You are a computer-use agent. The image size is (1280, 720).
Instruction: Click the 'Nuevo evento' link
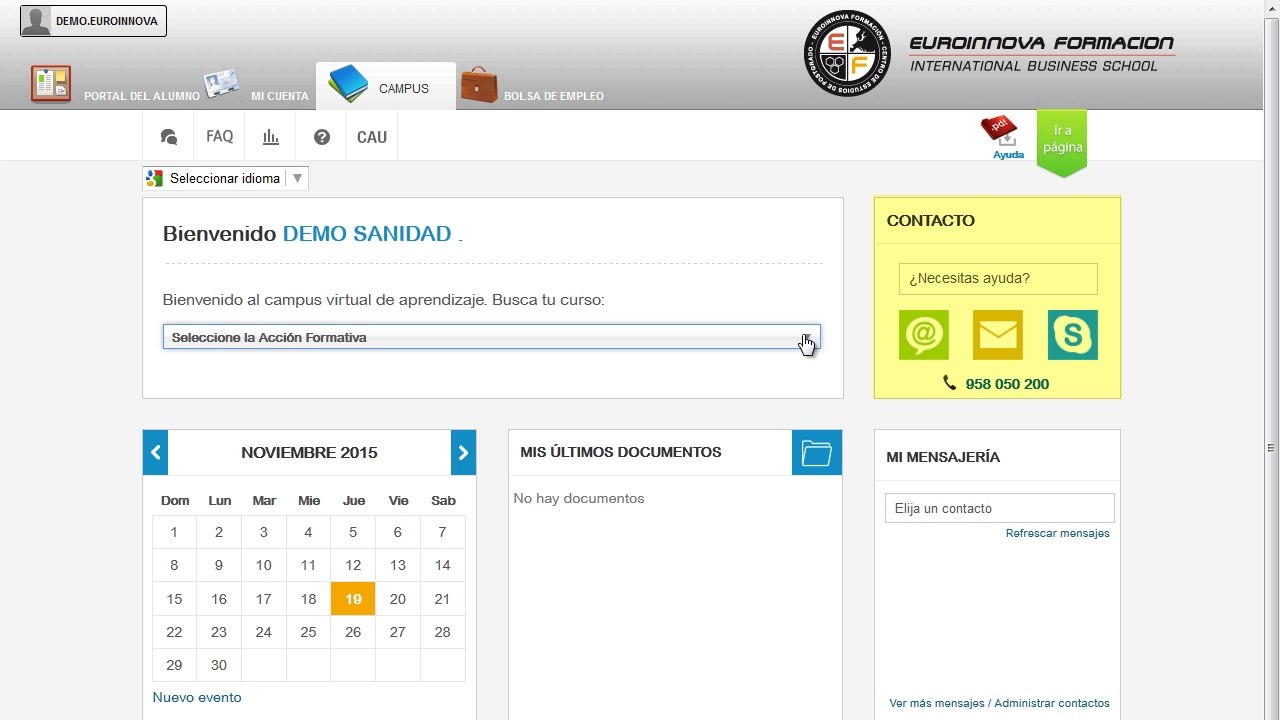click(197, 697)
